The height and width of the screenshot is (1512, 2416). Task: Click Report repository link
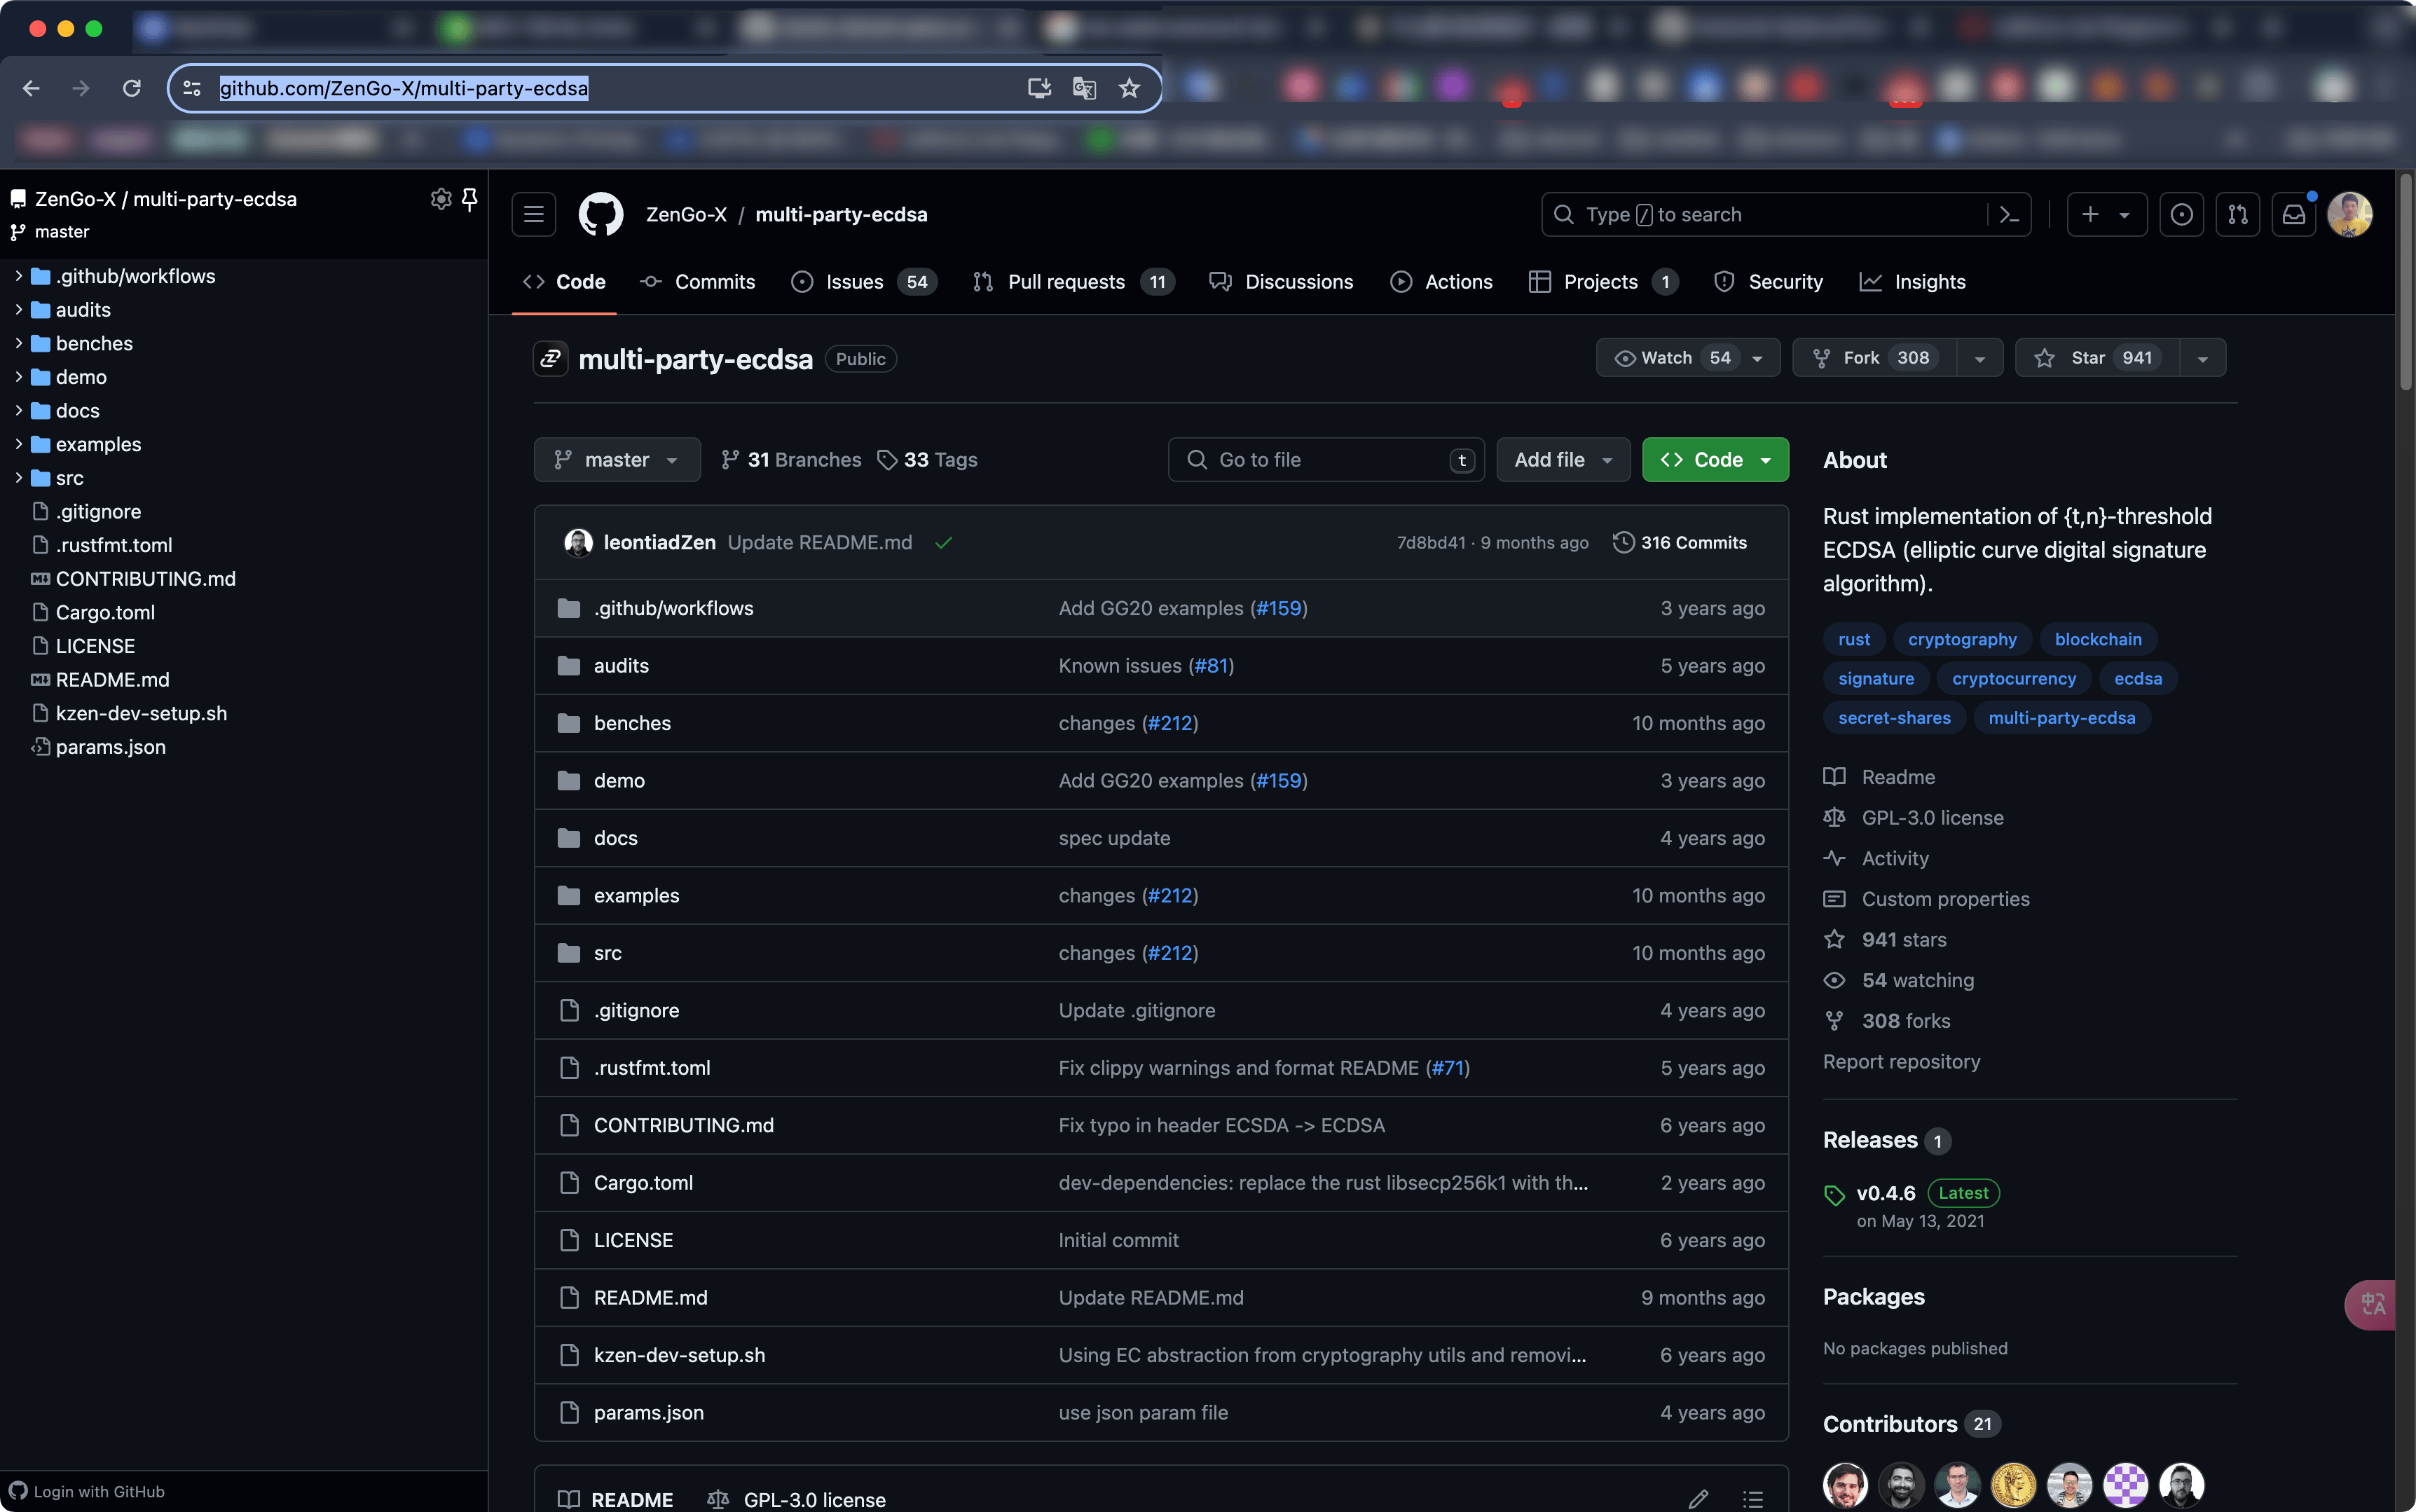[x=1901, y=1062]
